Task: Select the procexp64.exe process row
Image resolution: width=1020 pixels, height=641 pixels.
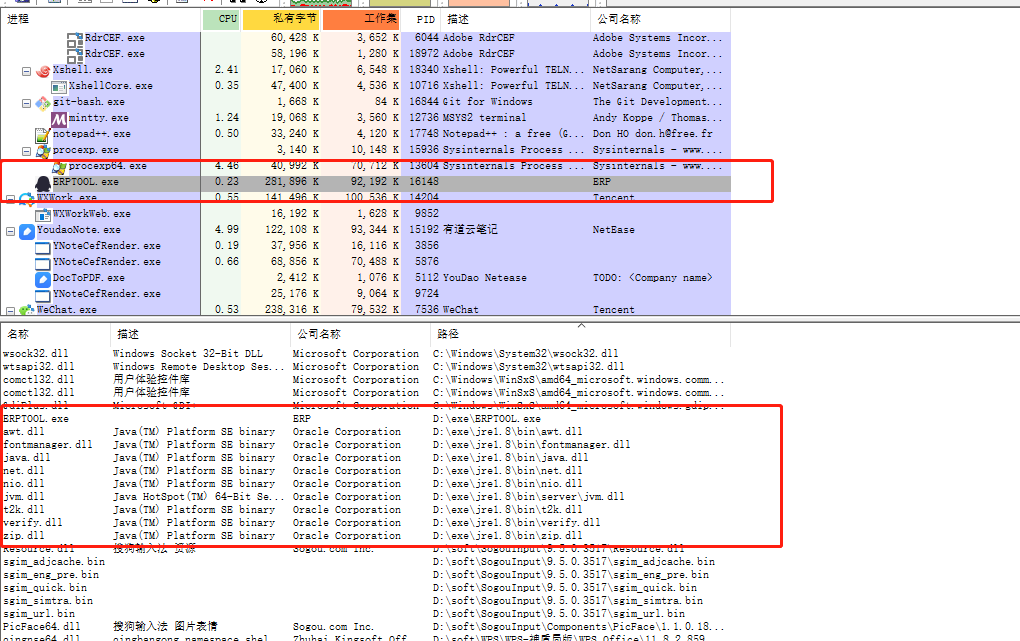Action: click(366, 166)
